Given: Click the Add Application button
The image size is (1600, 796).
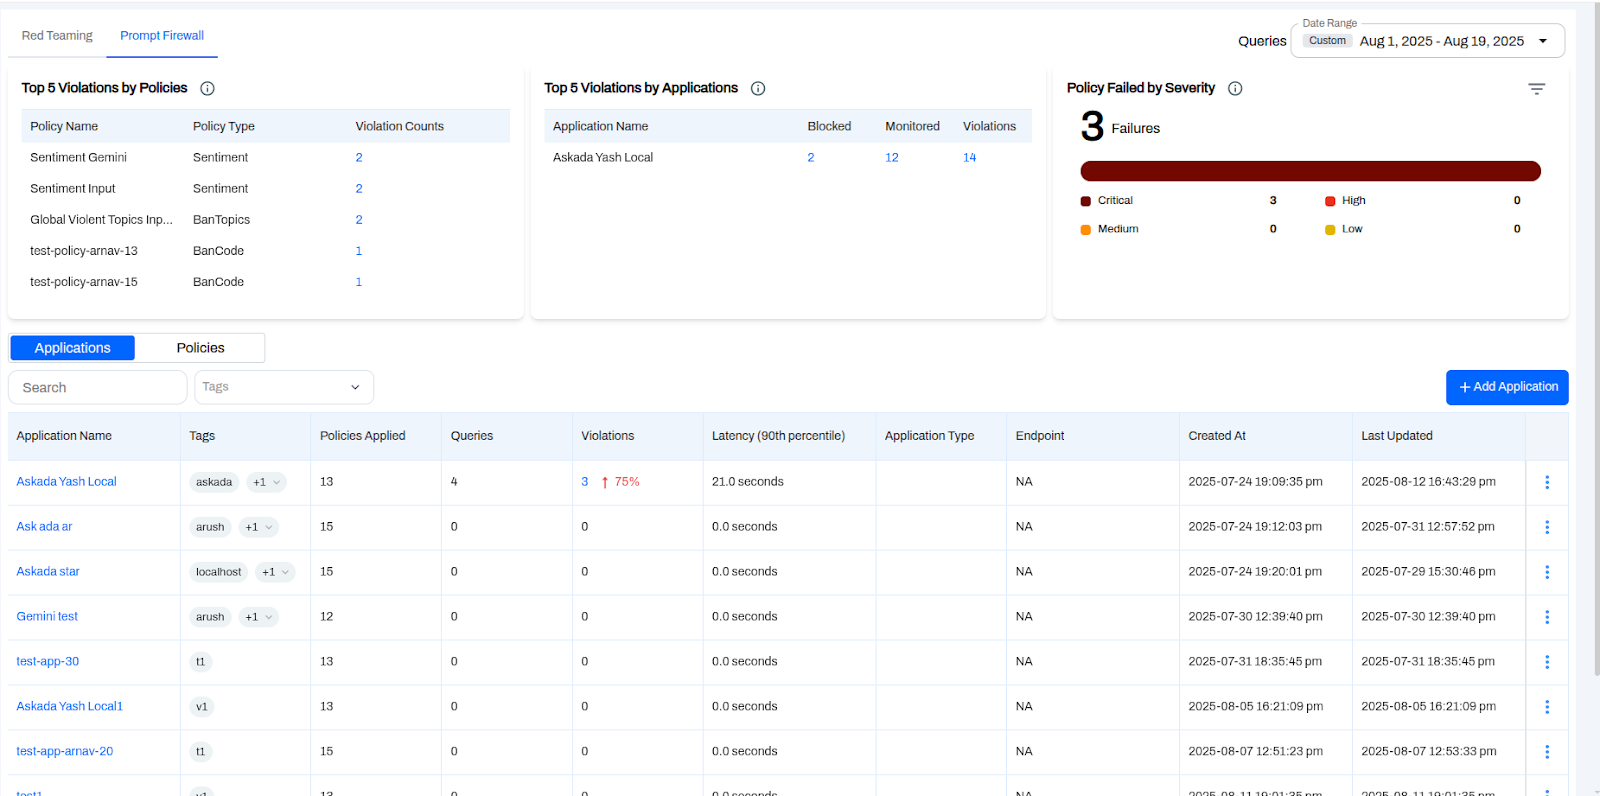Looking at the screenshot, I should coord(1507,387).
